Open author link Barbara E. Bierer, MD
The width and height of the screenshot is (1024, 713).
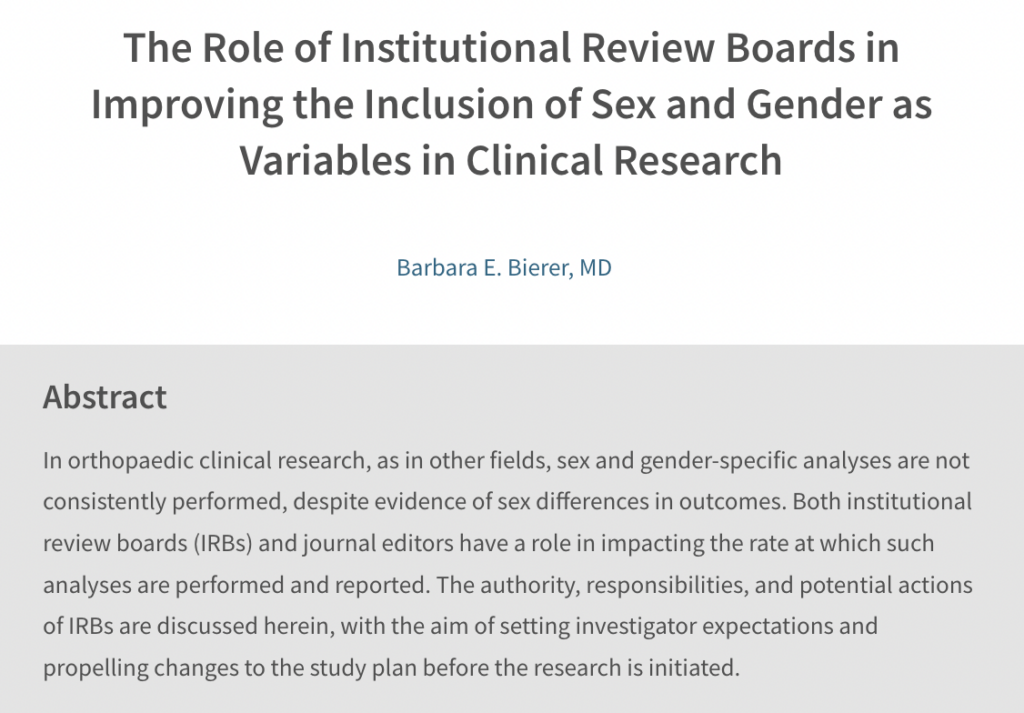coord(504,269)
